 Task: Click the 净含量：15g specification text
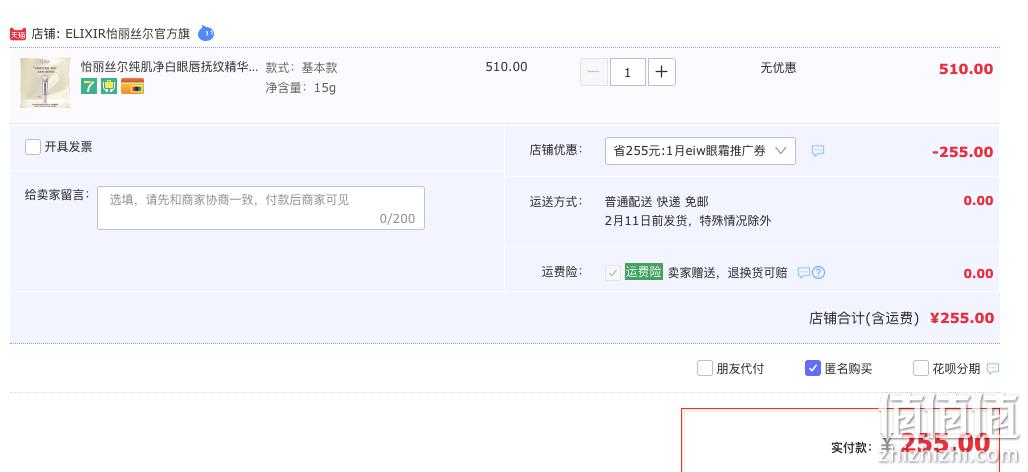[301, 87]
